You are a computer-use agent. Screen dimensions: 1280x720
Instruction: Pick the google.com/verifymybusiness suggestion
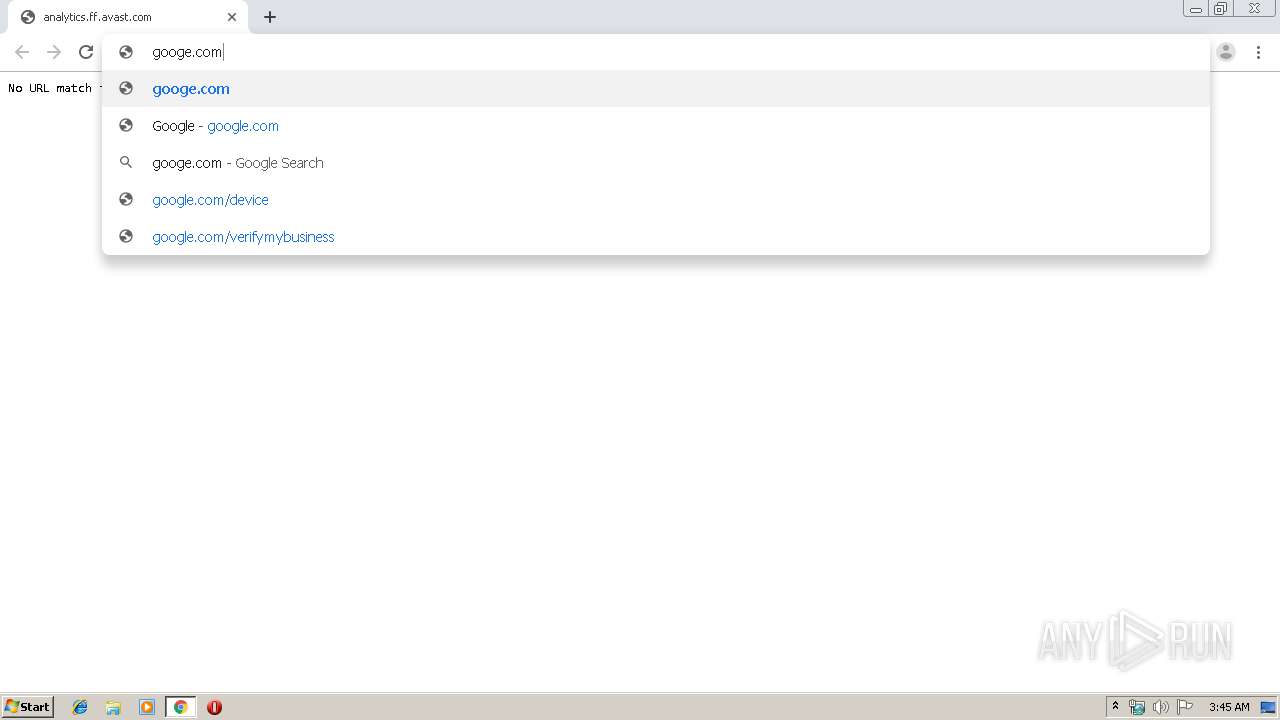[656, 237]
